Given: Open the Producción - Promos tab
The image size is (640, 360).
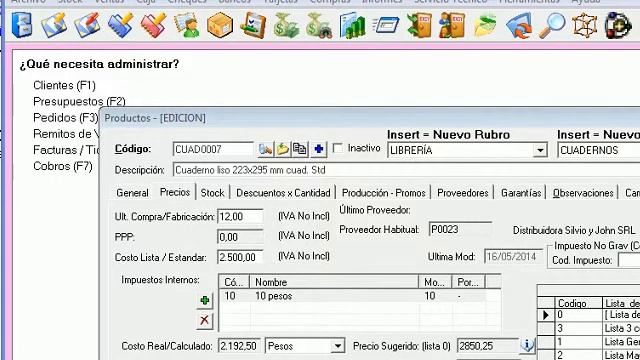Looking at the screenshot, I should [383, 193].
